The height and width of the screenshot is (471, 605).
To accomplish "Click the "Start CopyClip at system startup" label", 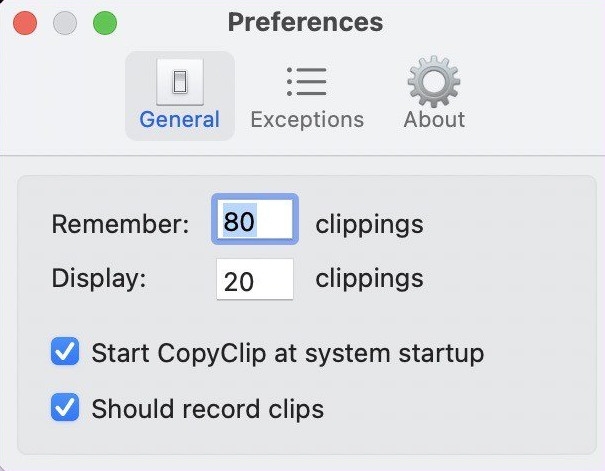I will click(287, 353).
